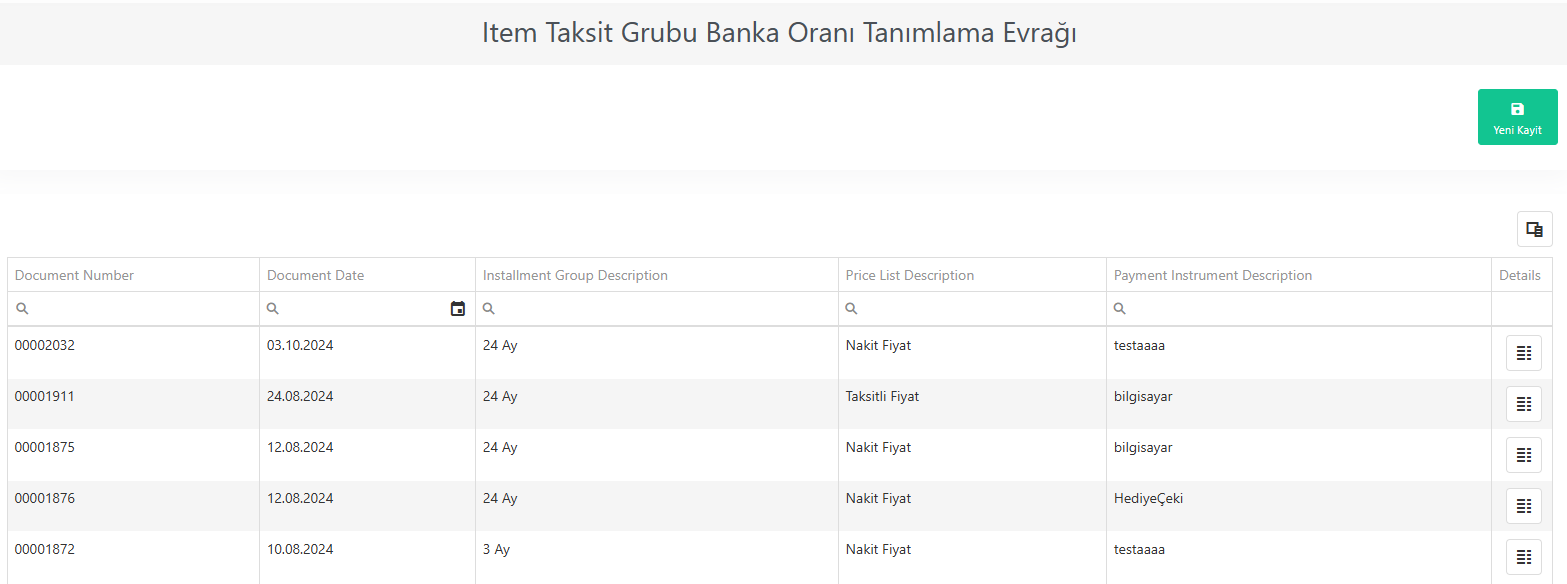Open details for document 00001875
The image size is (1567, 584).
(1523, 454)
